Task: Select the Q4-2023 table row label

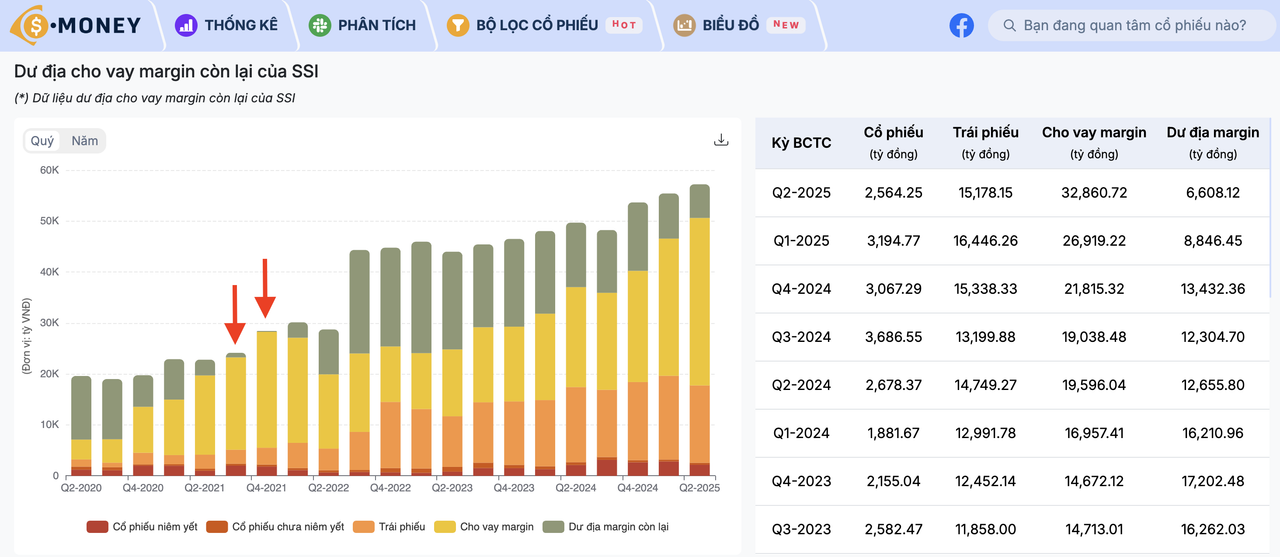Action: (801, 481)
